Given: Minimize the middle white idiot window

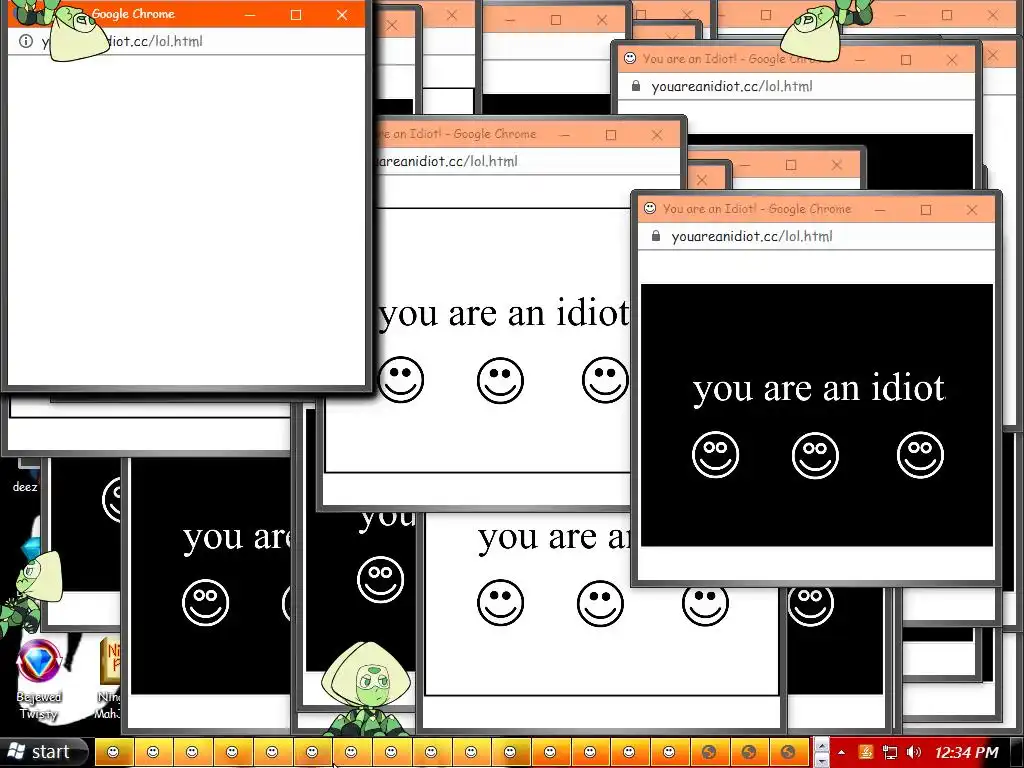Looking at the screenshot, I should [x=565, y=135].
